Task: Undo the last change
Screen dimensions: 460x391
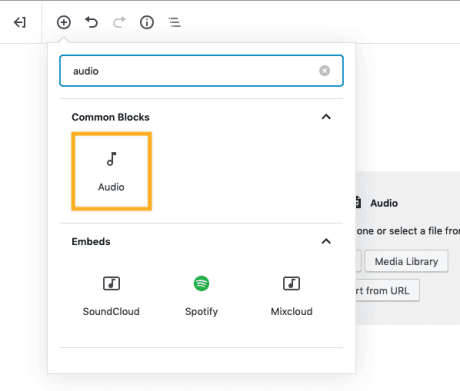Action: [x=91, y=22]
